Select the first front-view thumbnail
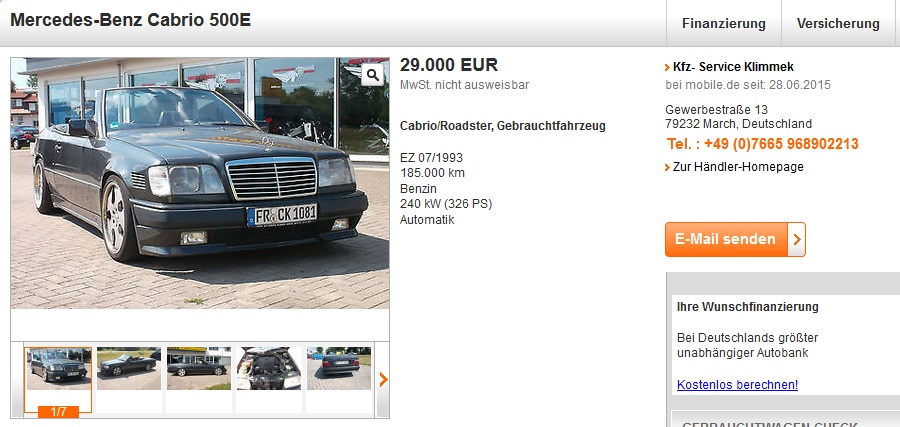900x427 pixels. 58,368
